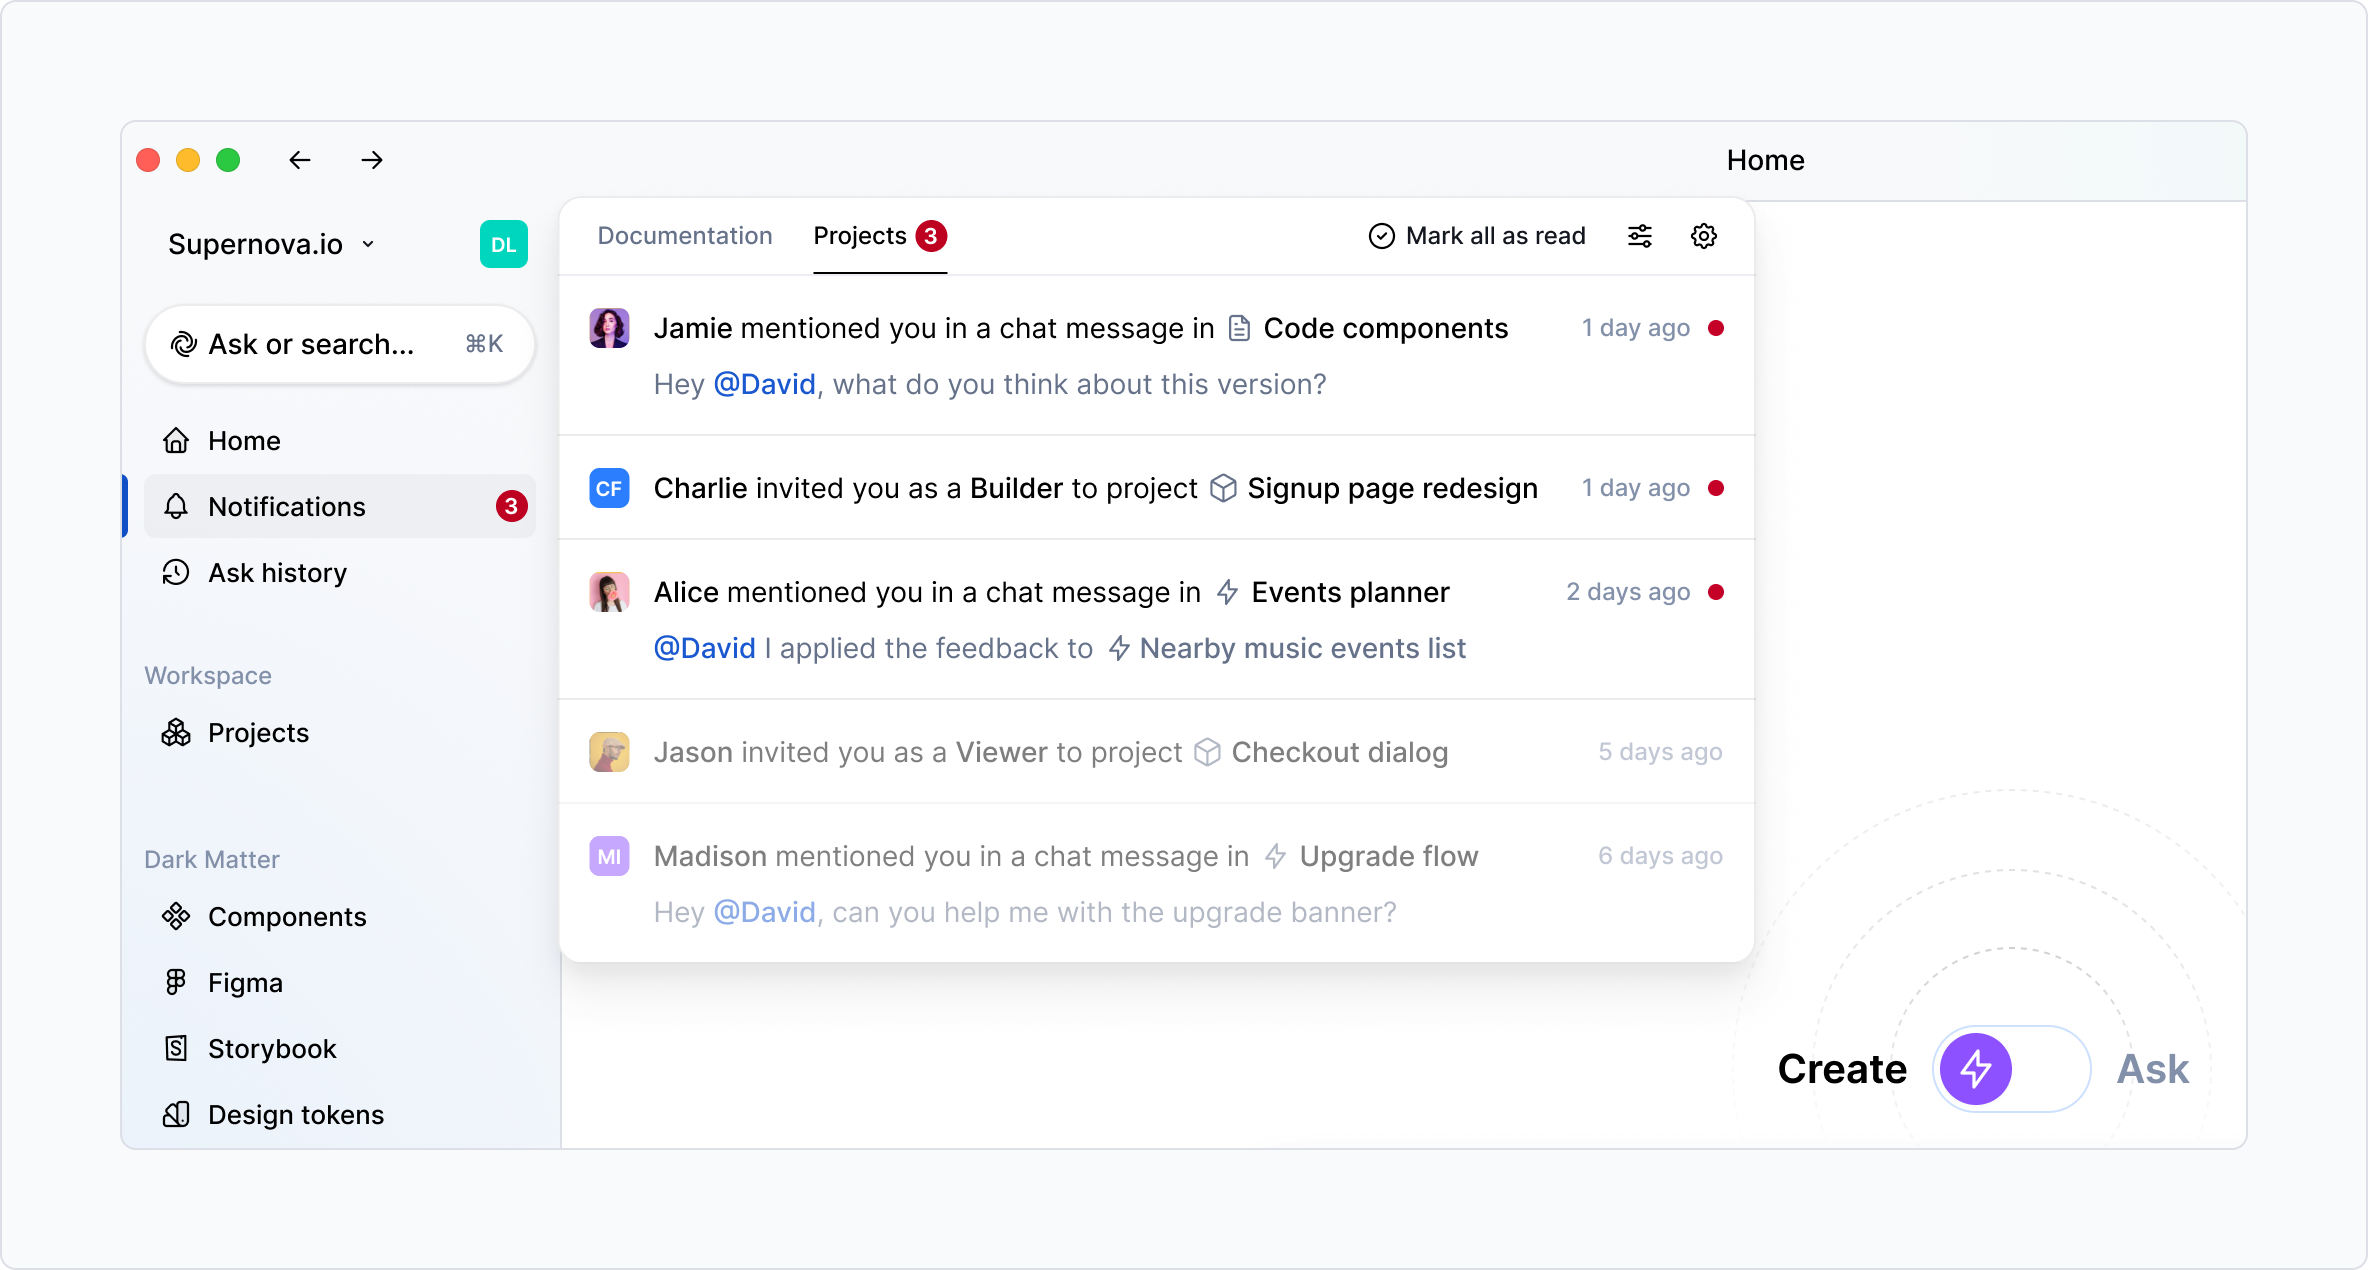Click the Ask or search field

point(338,344)
